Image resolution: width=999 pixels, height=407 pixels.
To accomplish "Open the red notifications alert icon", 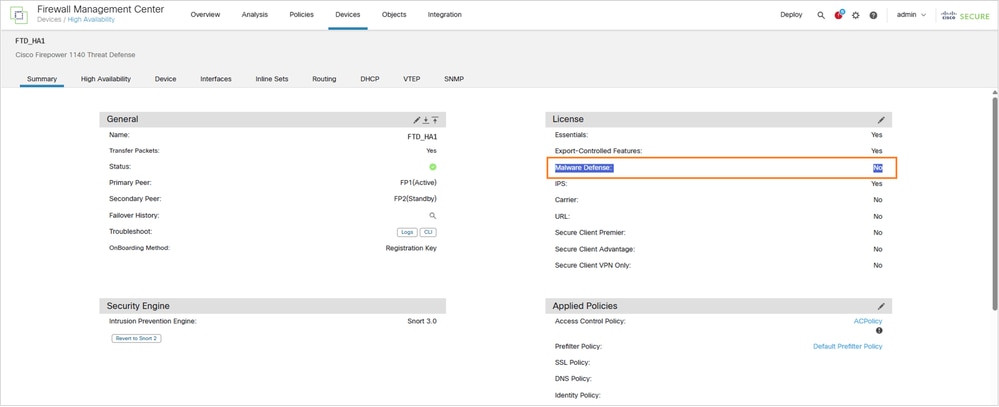I will click(838, 15).
